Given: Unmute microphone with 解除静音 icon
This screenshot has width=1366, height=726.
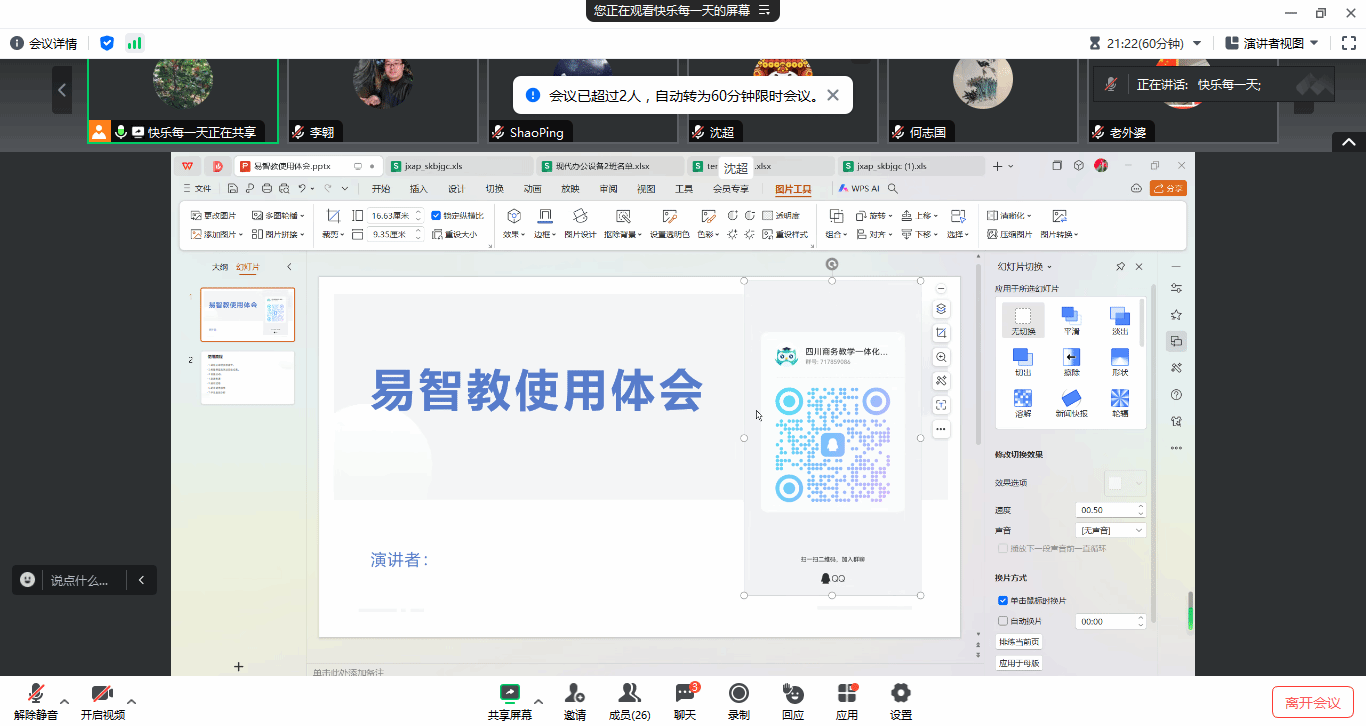Looking at the screenshot, I should (36, 695).
